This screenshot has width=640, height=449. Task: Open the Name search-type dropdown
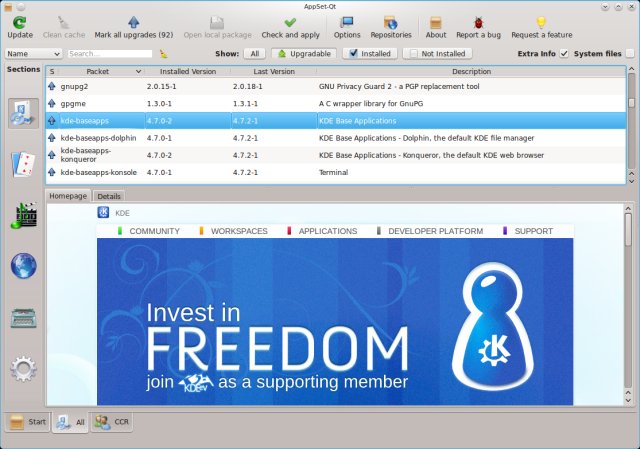pos(33,53)
